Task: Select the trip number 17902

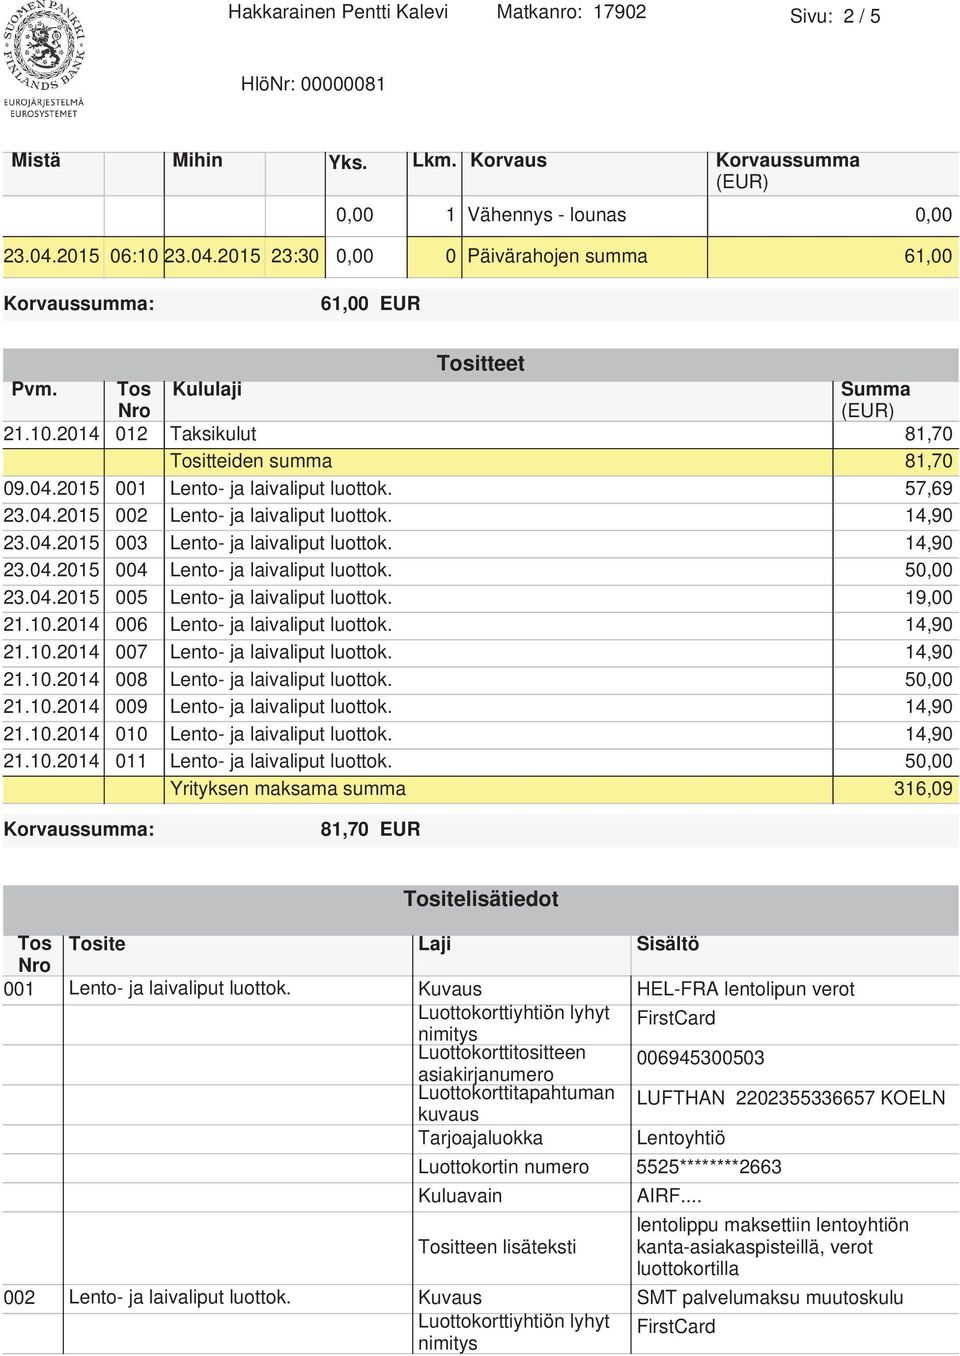Action: click(x=620, y=12)
